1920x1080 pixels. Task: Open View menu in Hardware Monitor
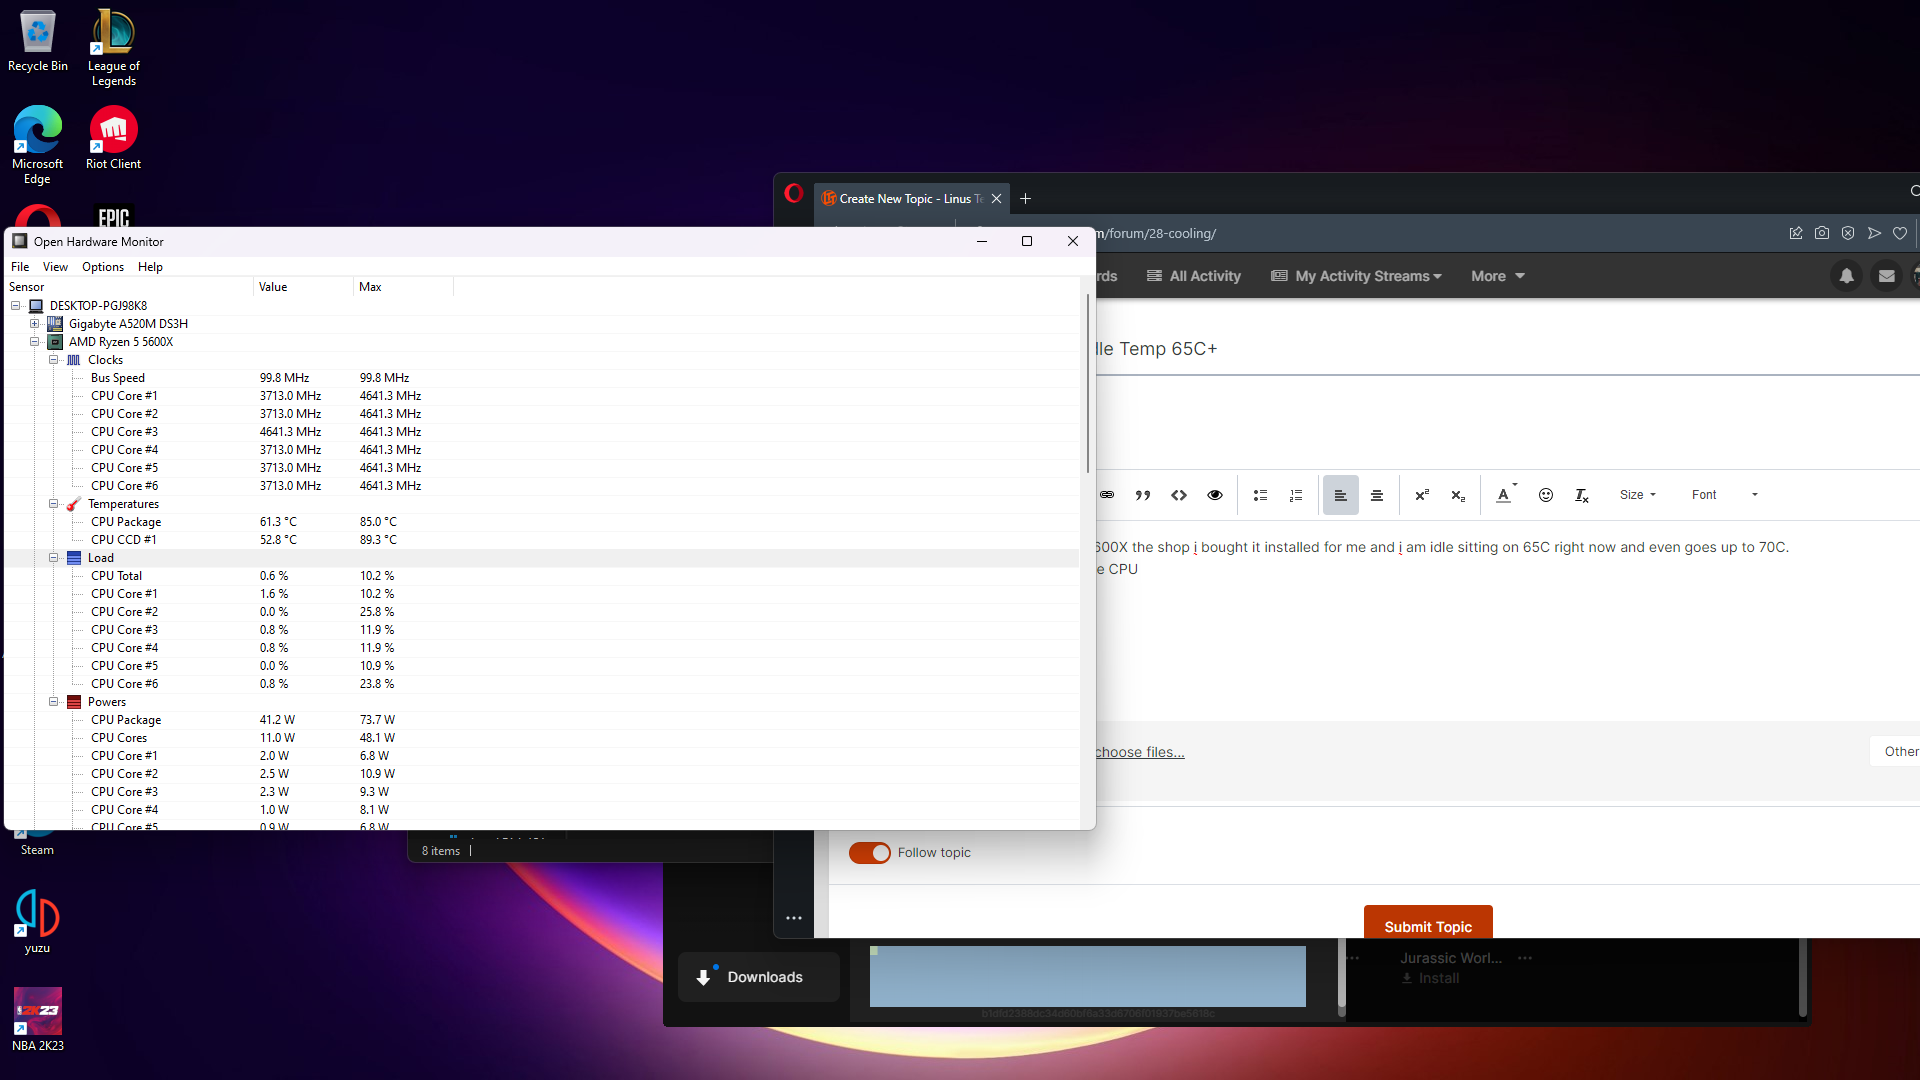[55, 267]
